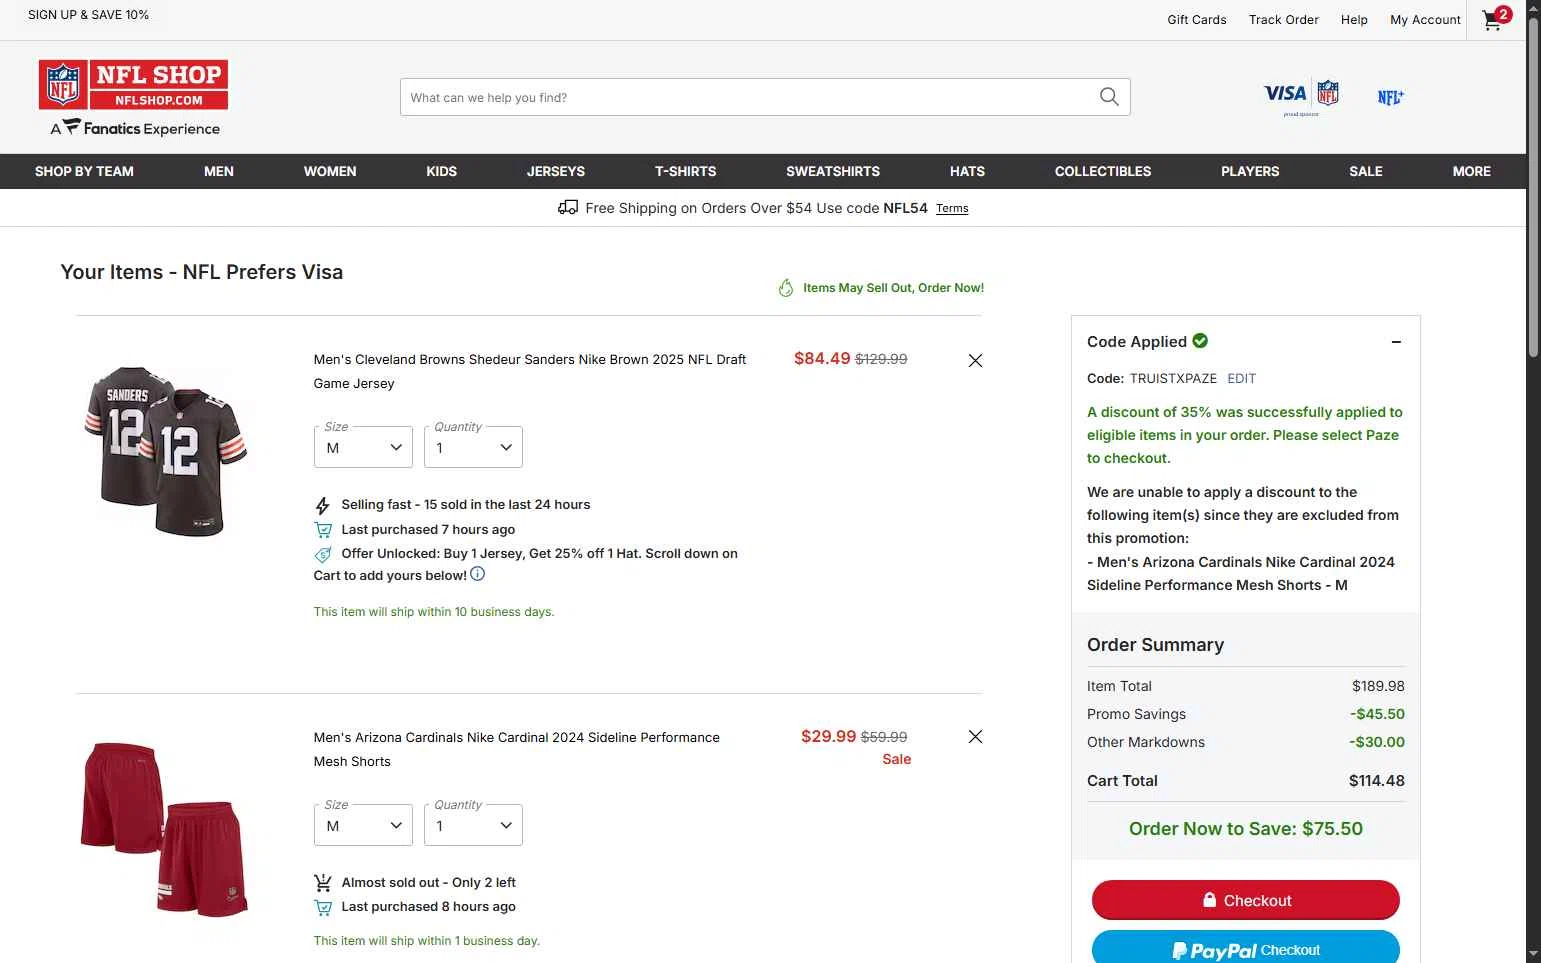Click the Almost sold out cart icon
Image resolution: width=1541 pixels, height=963 pixels.
point(322,883)
